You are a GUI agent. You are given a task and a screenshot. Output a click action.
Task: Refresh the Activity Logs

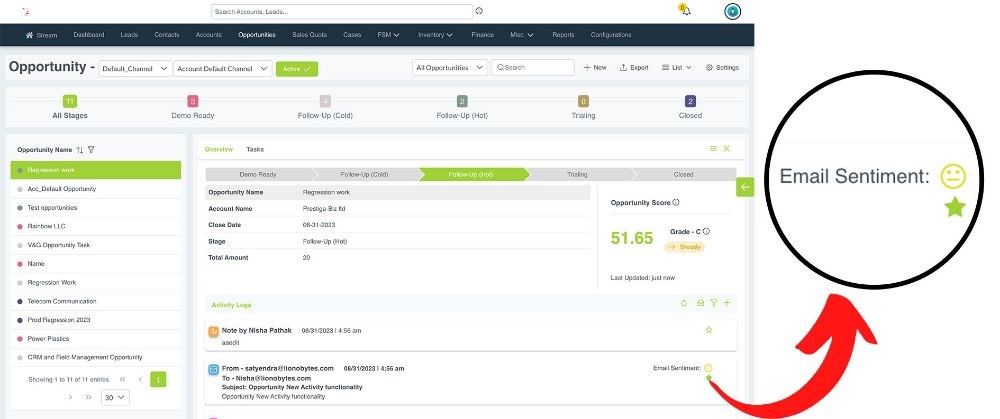click(x=684, y=303)
